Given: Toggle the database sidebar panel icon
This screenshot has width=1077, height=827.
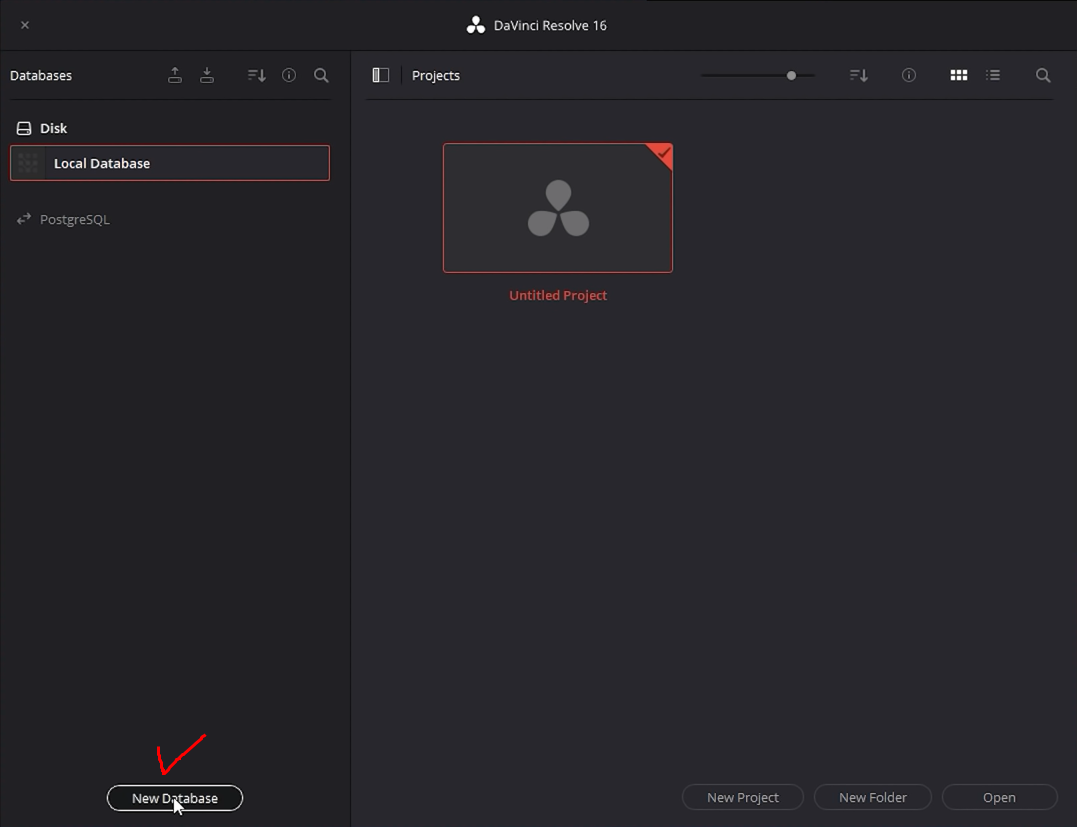Looking at the screenshot, I should click(x=381, y=75).
